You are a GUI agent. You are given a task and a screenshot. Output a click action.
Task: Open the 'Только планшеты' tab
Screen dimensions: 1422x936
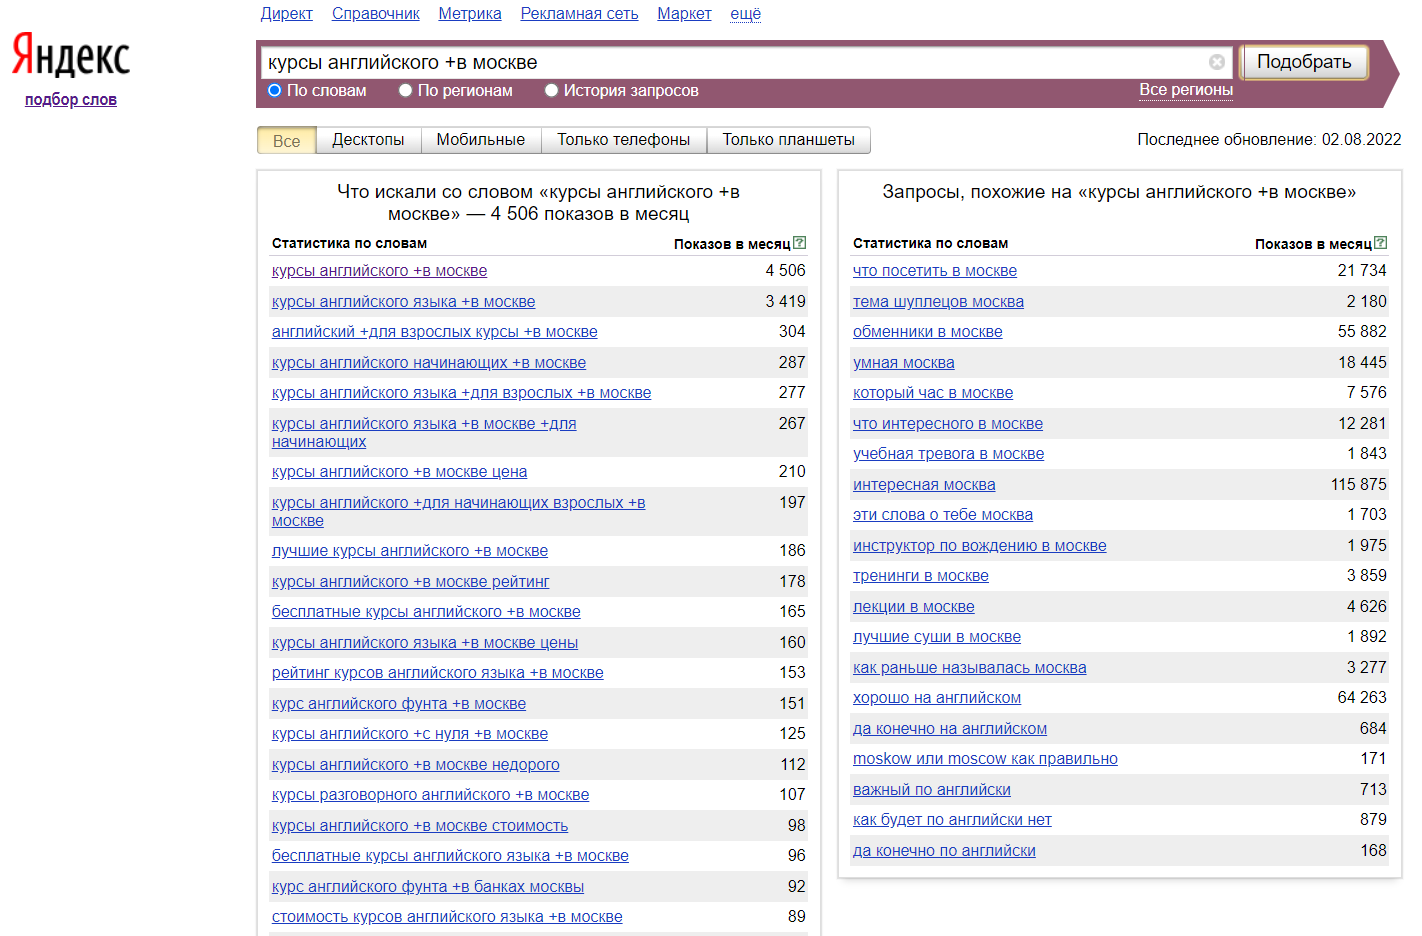(788, 140)
